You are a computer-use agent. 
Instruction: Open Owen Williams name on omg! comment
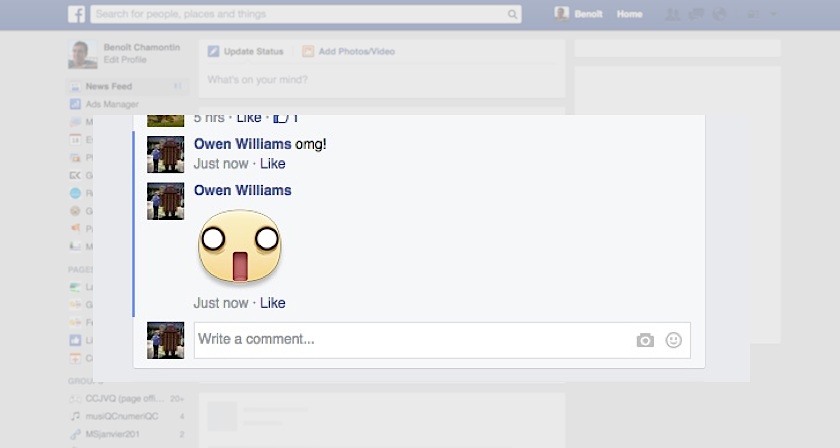pyautogui.click(x=243, y=144)
